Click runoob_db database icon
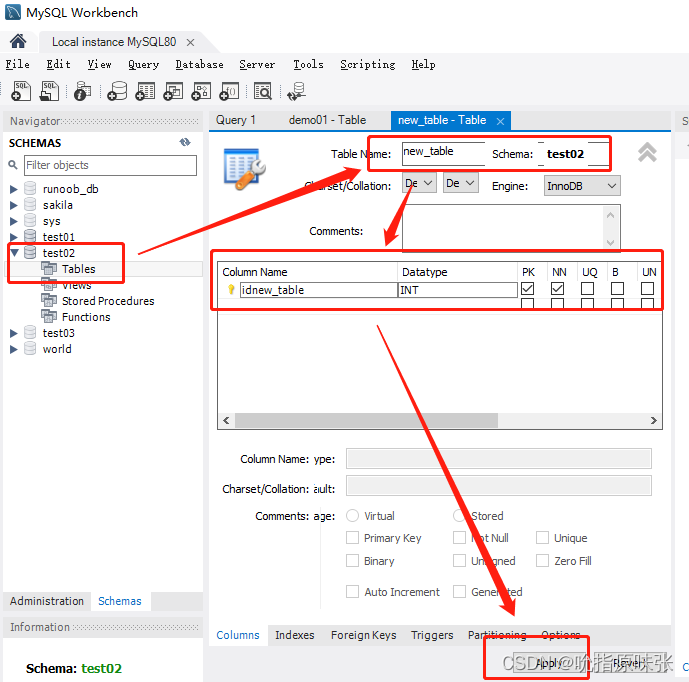 30,189
